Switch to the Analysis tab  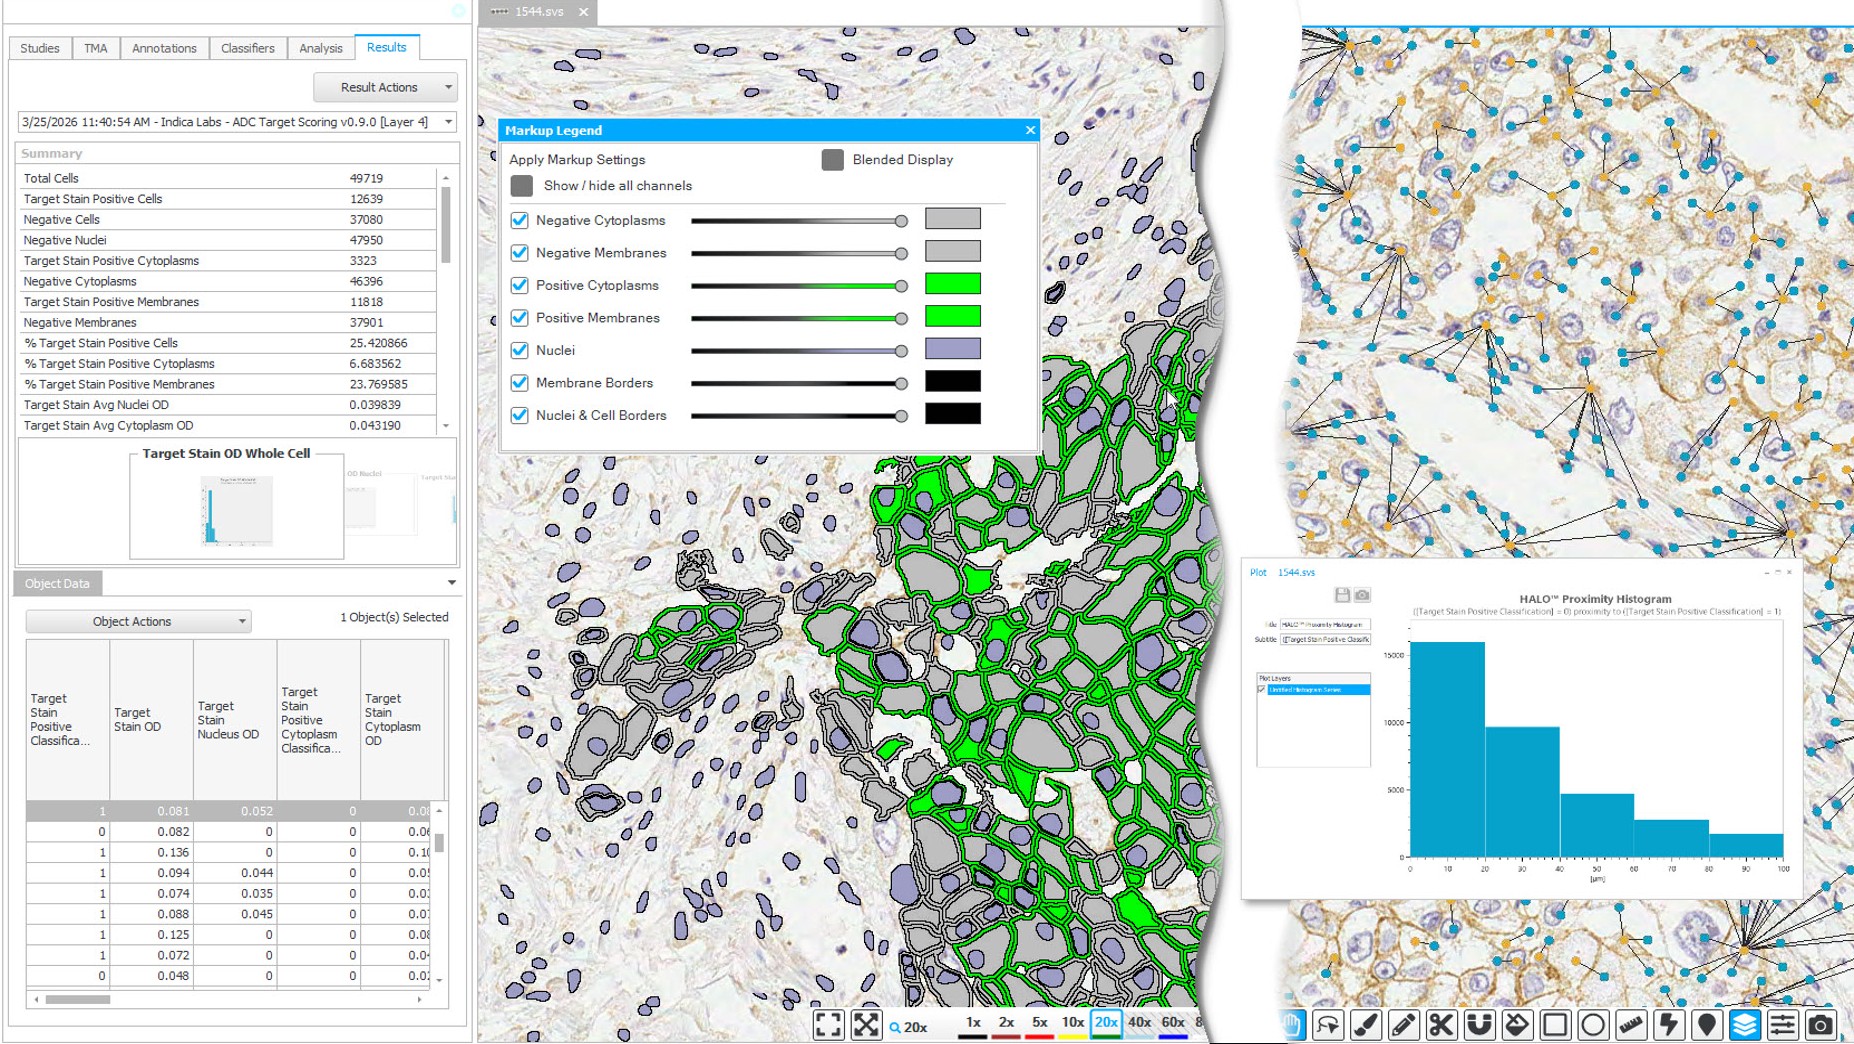point(320,48)
